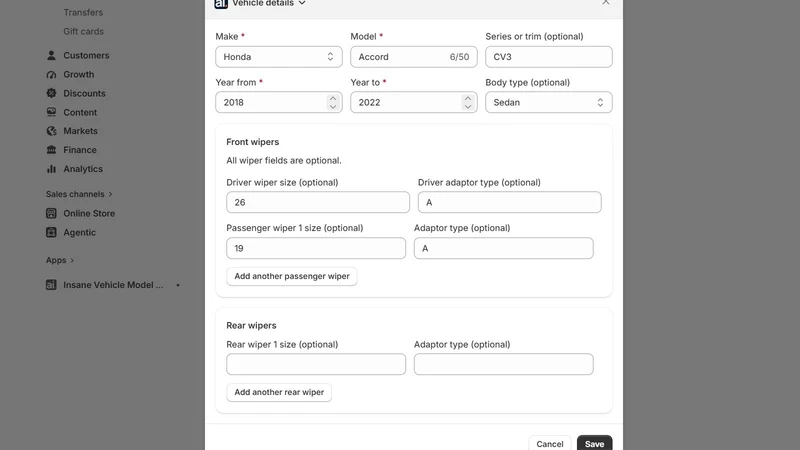Click the Model field containing Accord

[414, 57]
